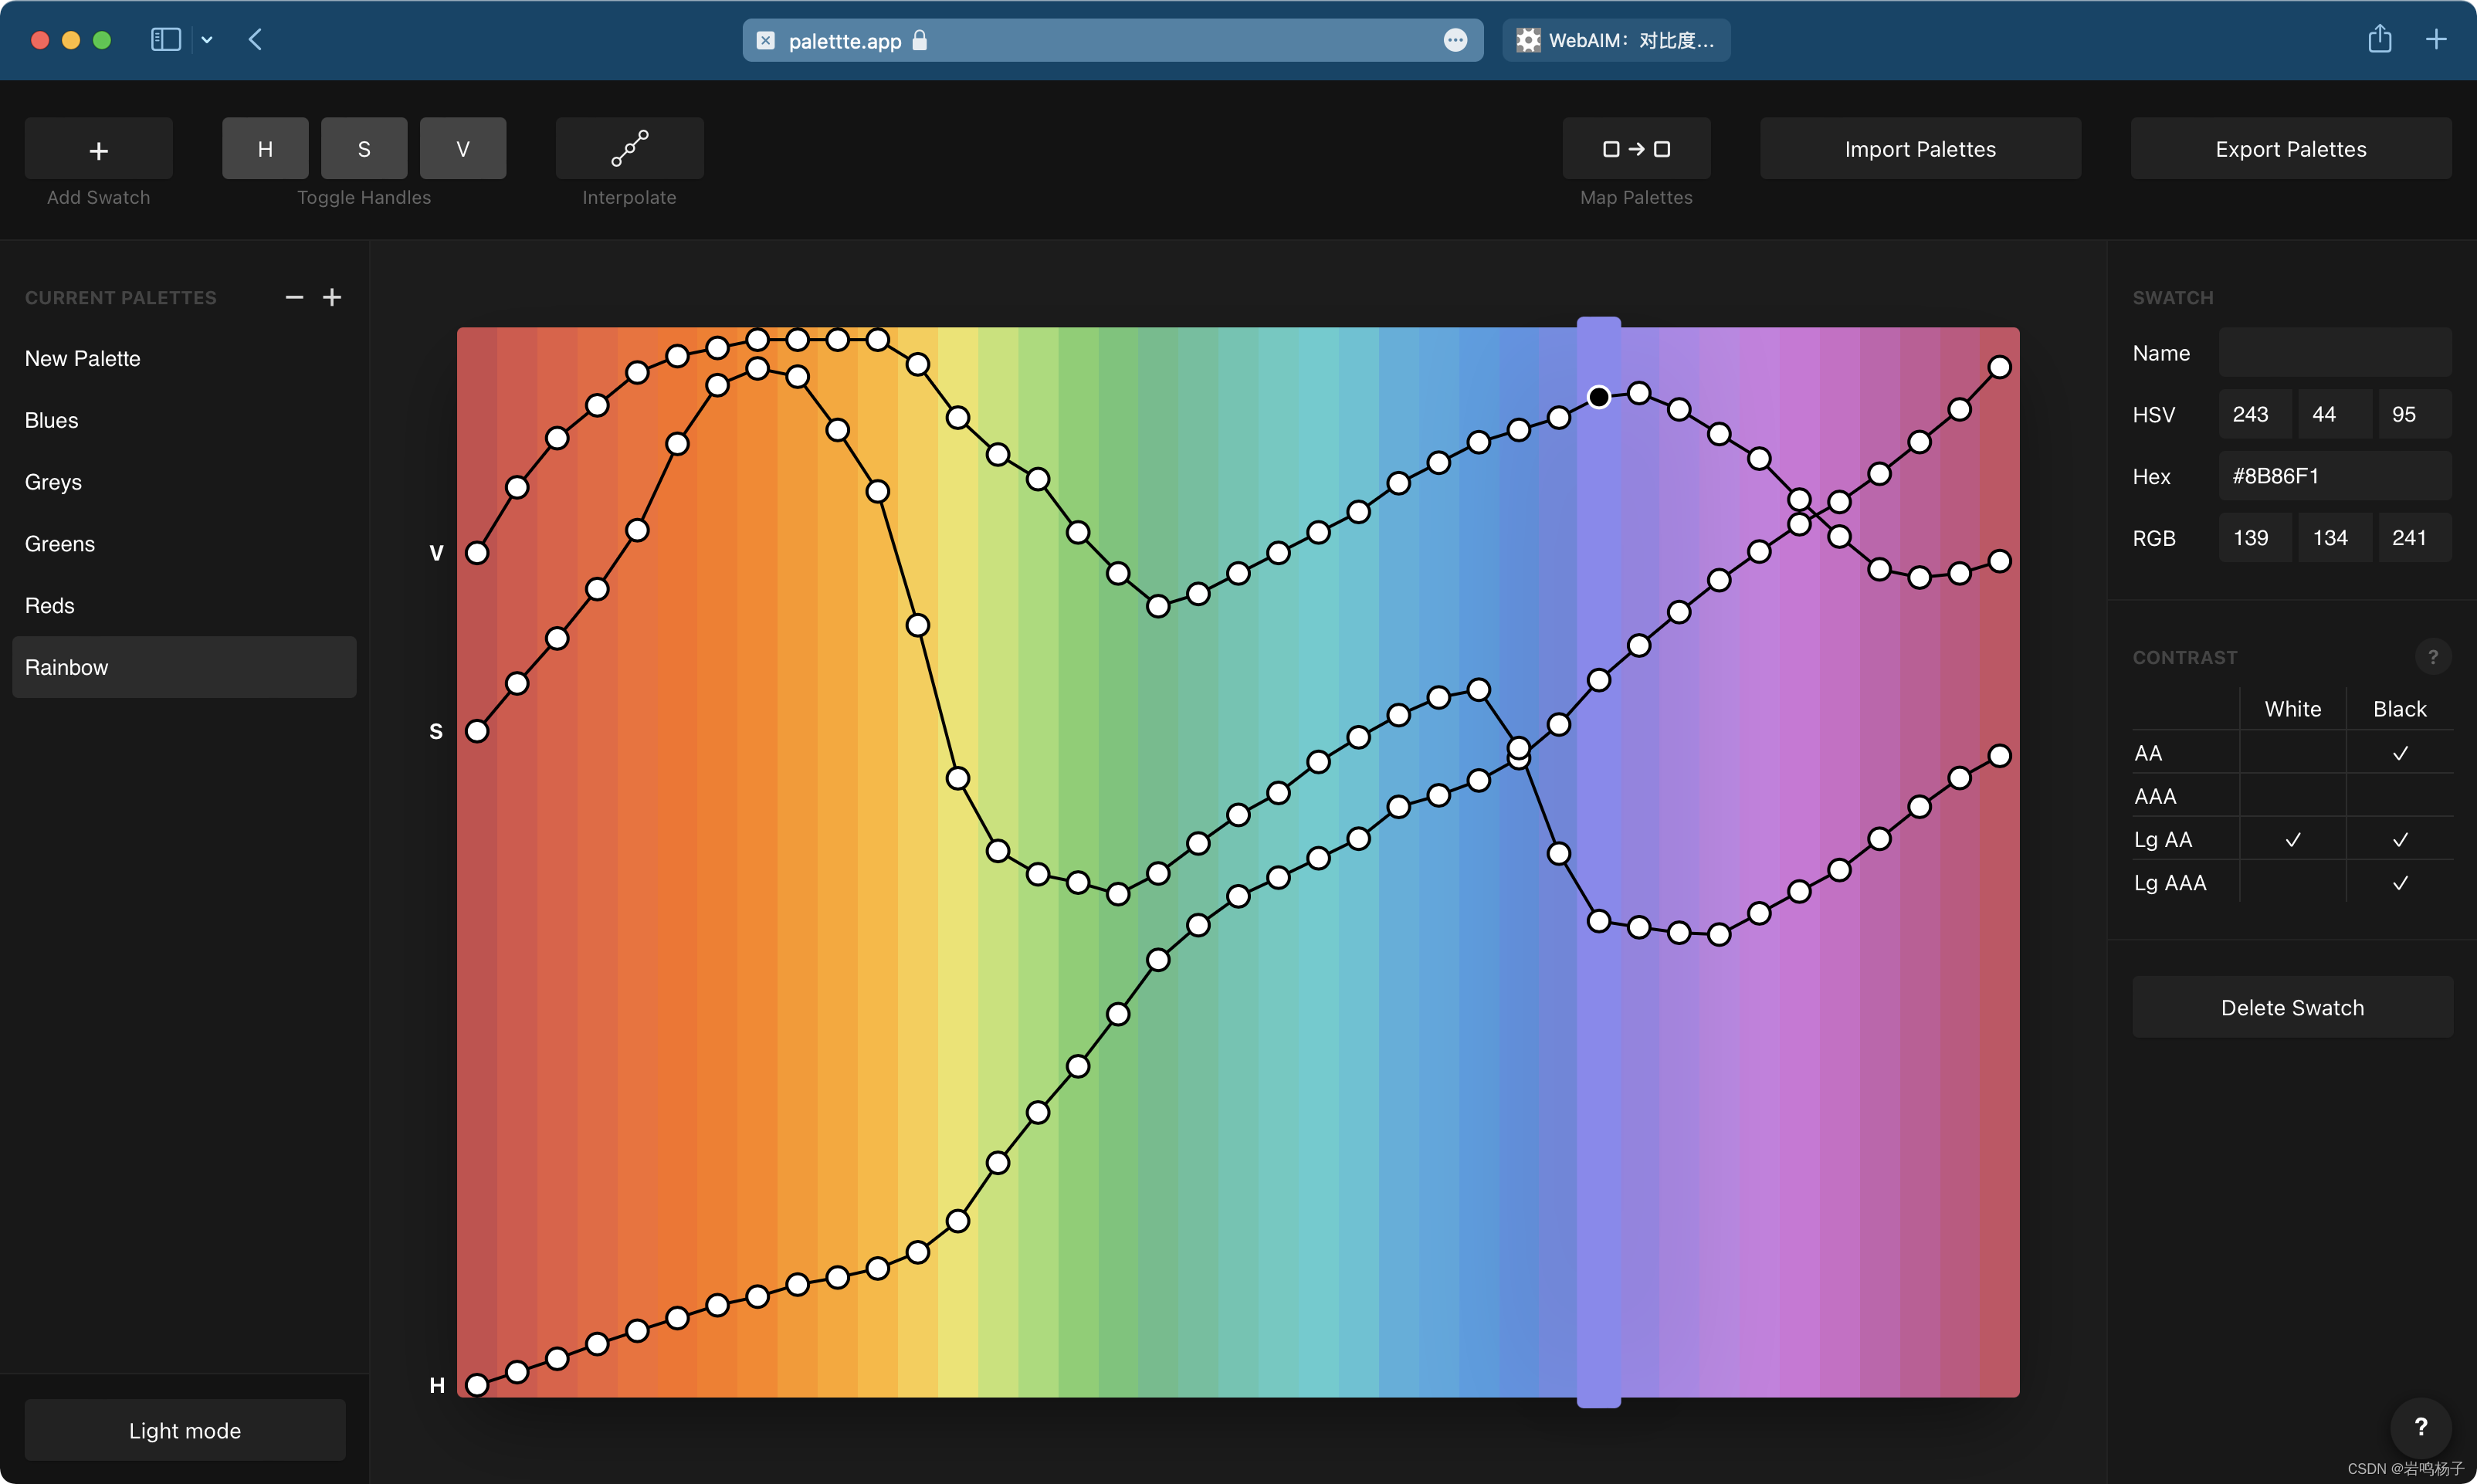Click the Export Palettes button

pos(2290,149)
